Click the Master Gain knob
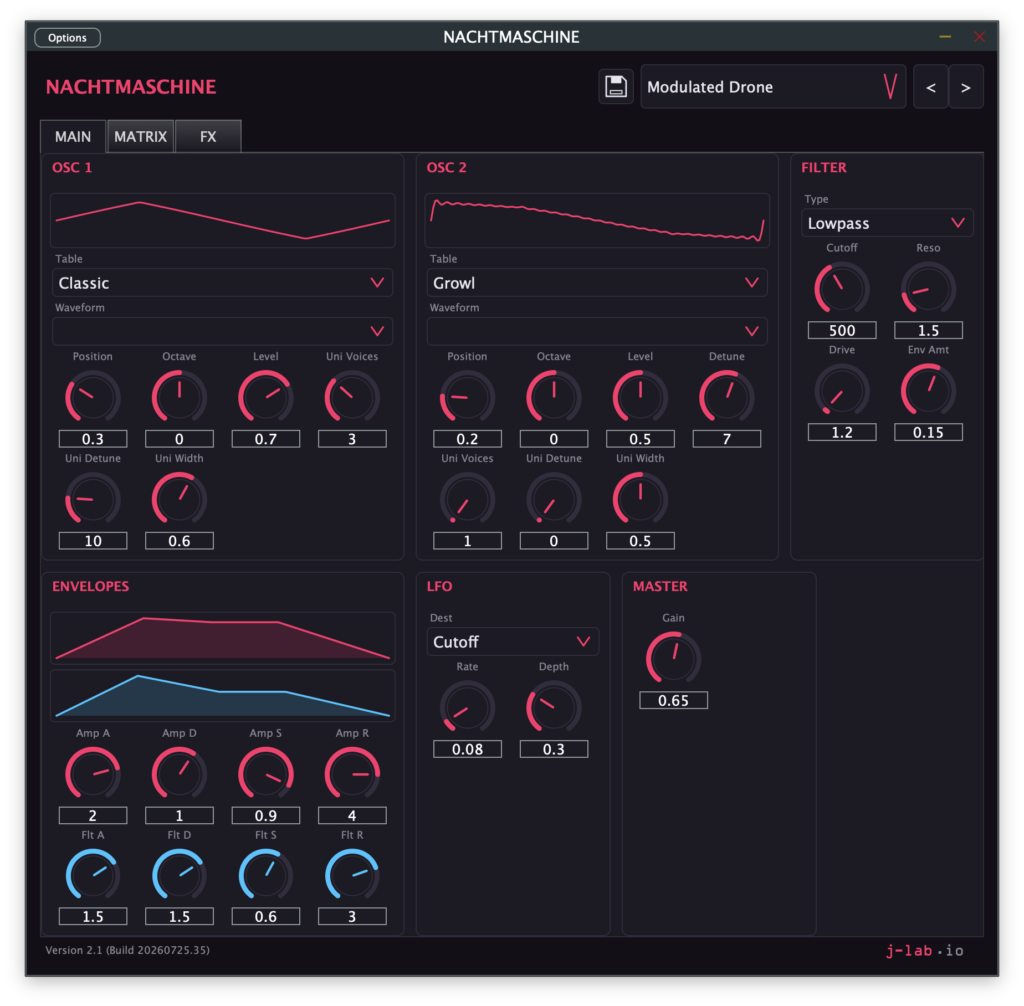This screenshot has height=1006, width=1024. tap(673, 658)
